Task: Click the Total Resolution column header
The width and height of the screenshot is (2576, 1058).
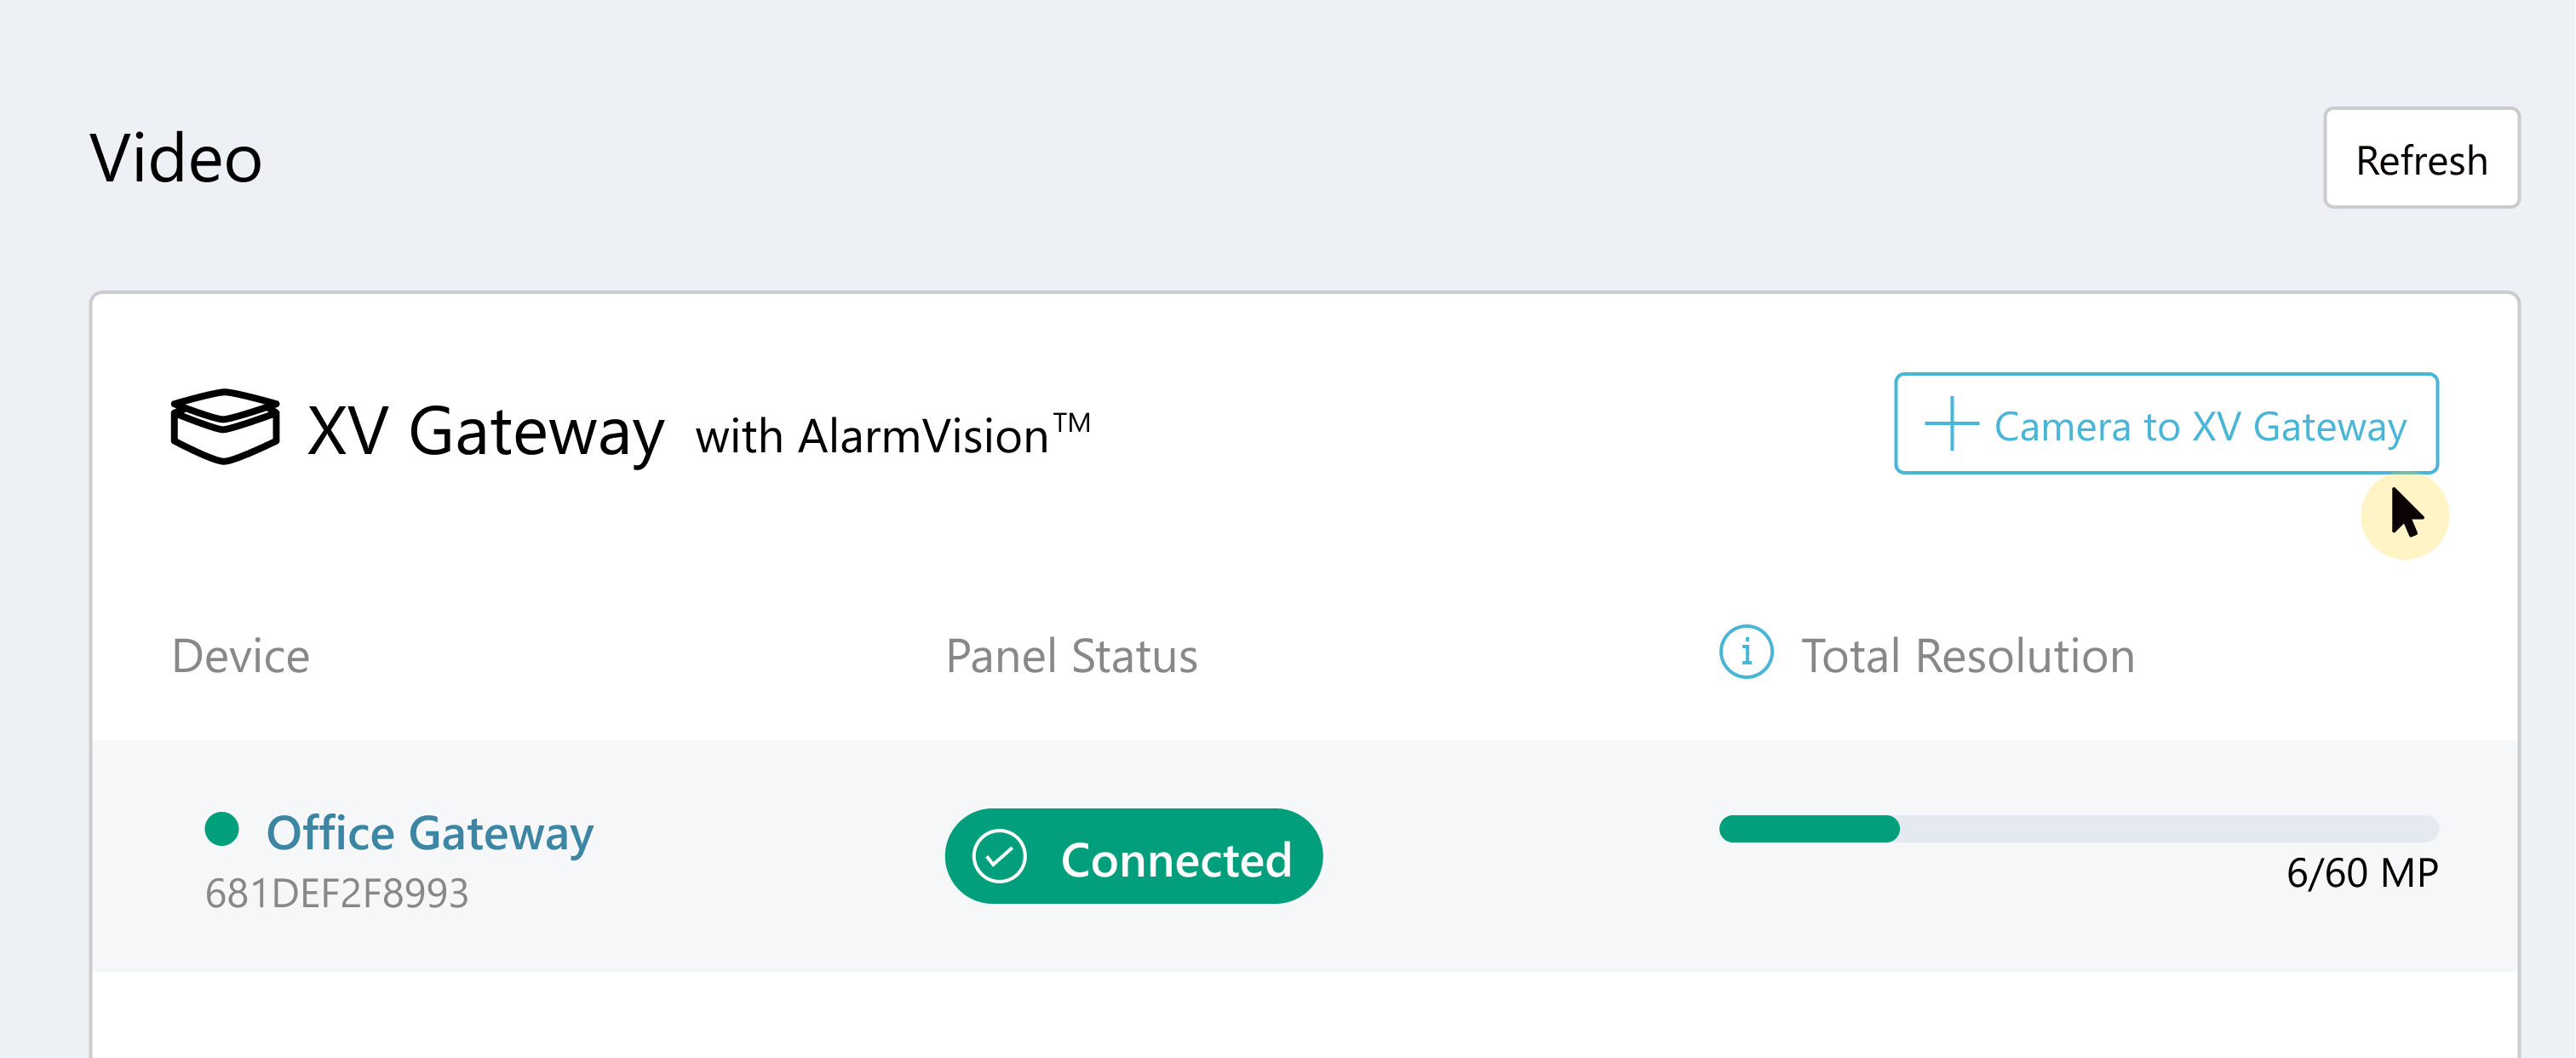Action: click(1967, 656)
